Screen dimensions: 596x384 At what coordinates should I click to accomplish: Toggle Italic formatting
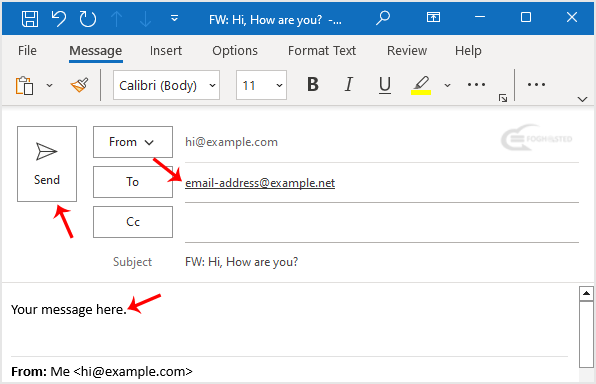349,84
